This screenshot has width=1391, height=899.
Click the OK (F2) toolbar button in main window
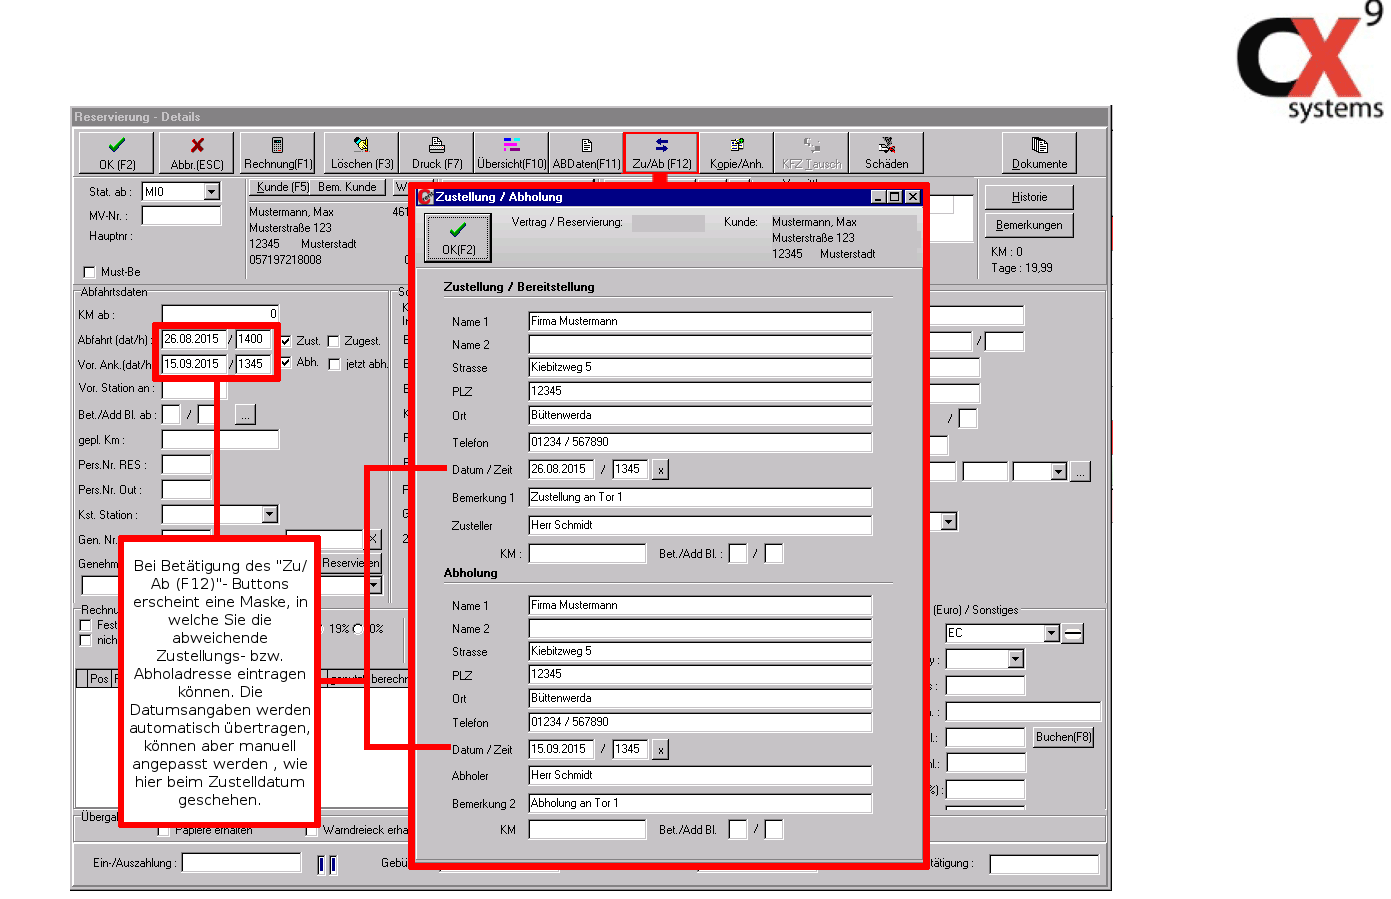(x=117, y=153)
